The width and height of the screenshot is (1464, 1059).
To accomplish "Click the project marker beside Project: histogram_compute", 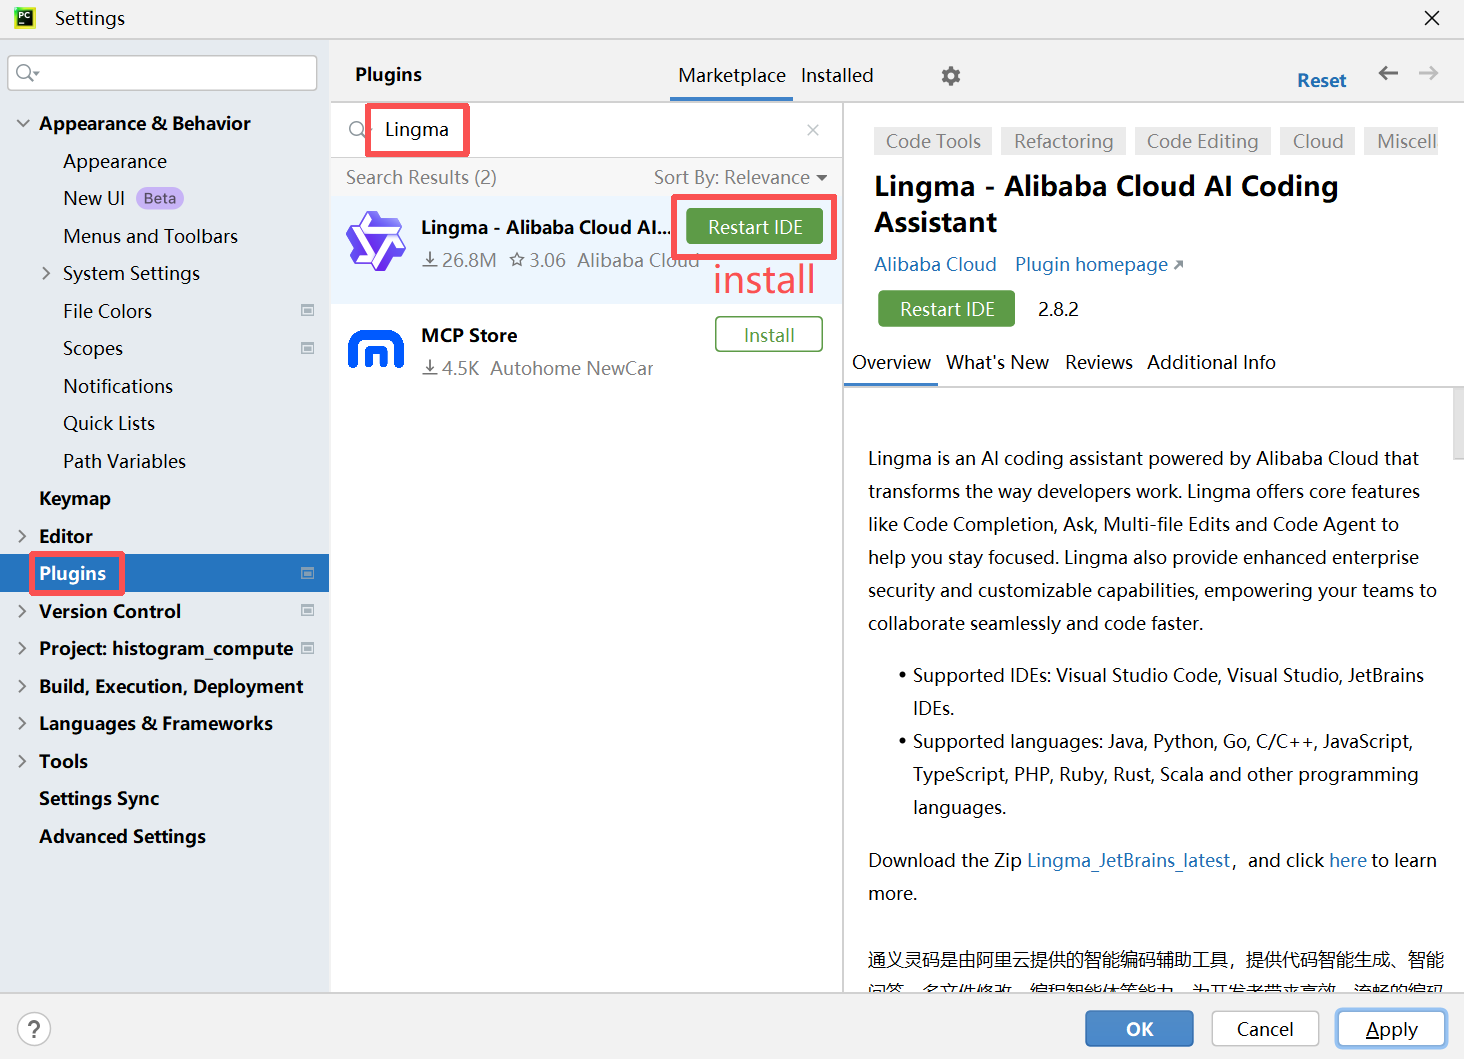I will click(x=308, y=648).
